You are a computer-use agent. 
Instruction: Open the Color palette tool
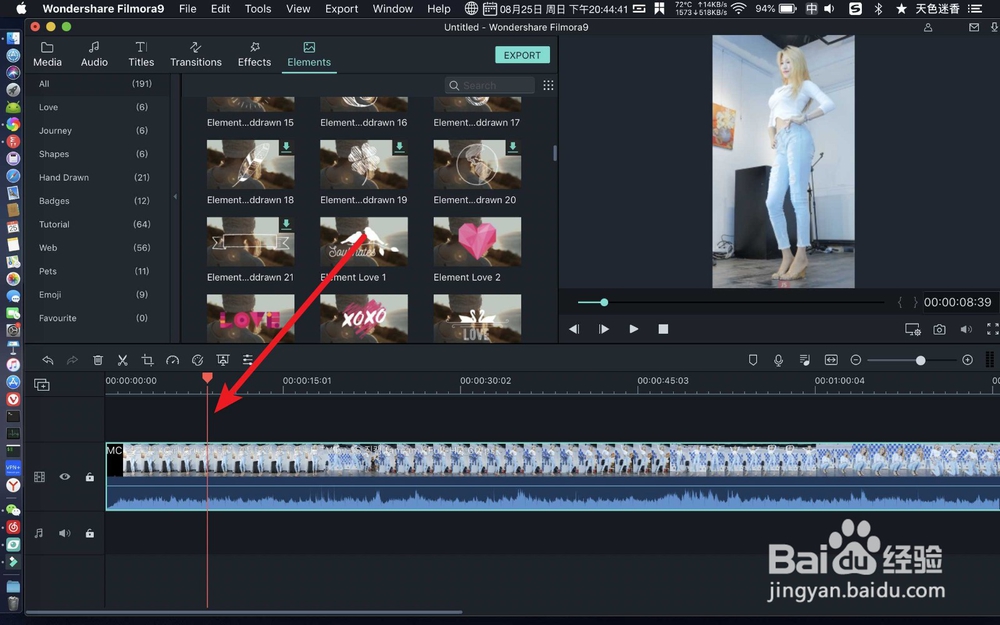click(x=198, y=360)
